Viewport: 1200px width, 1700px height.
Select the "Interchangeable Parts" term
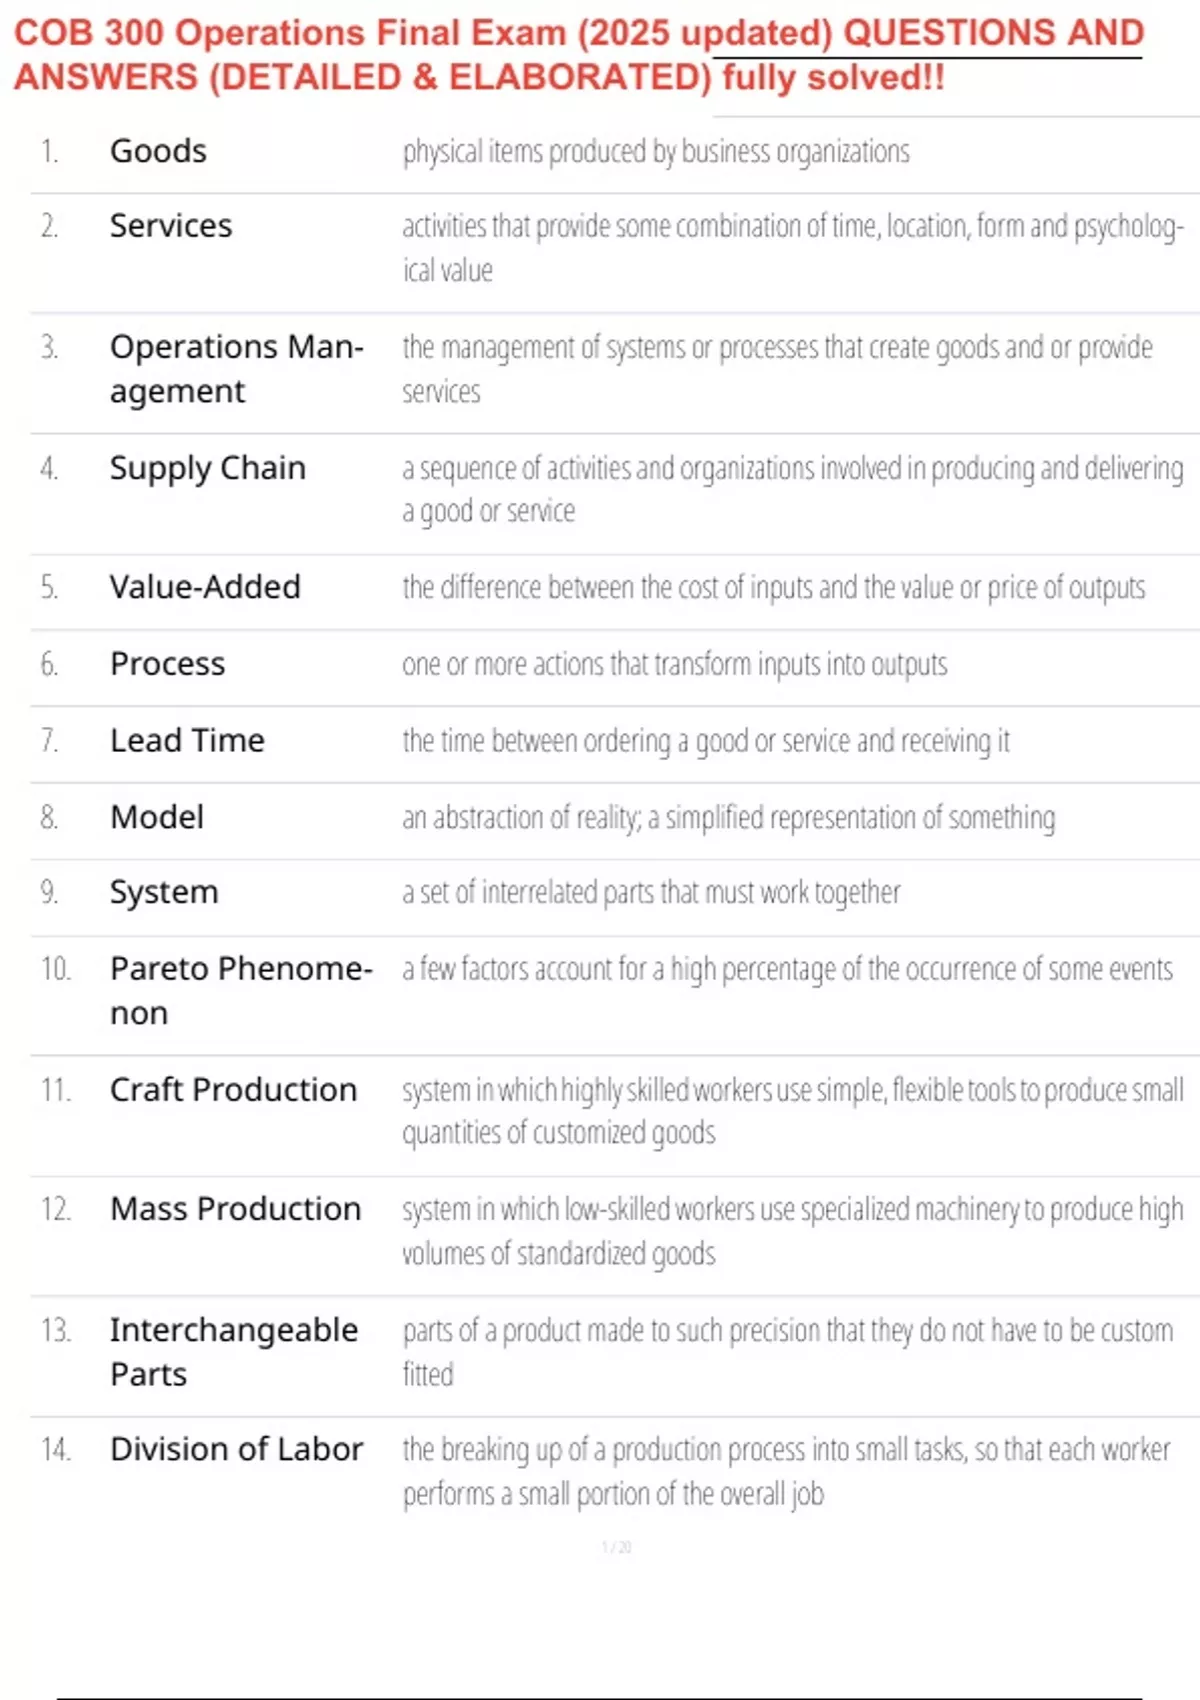point(233,1351)
